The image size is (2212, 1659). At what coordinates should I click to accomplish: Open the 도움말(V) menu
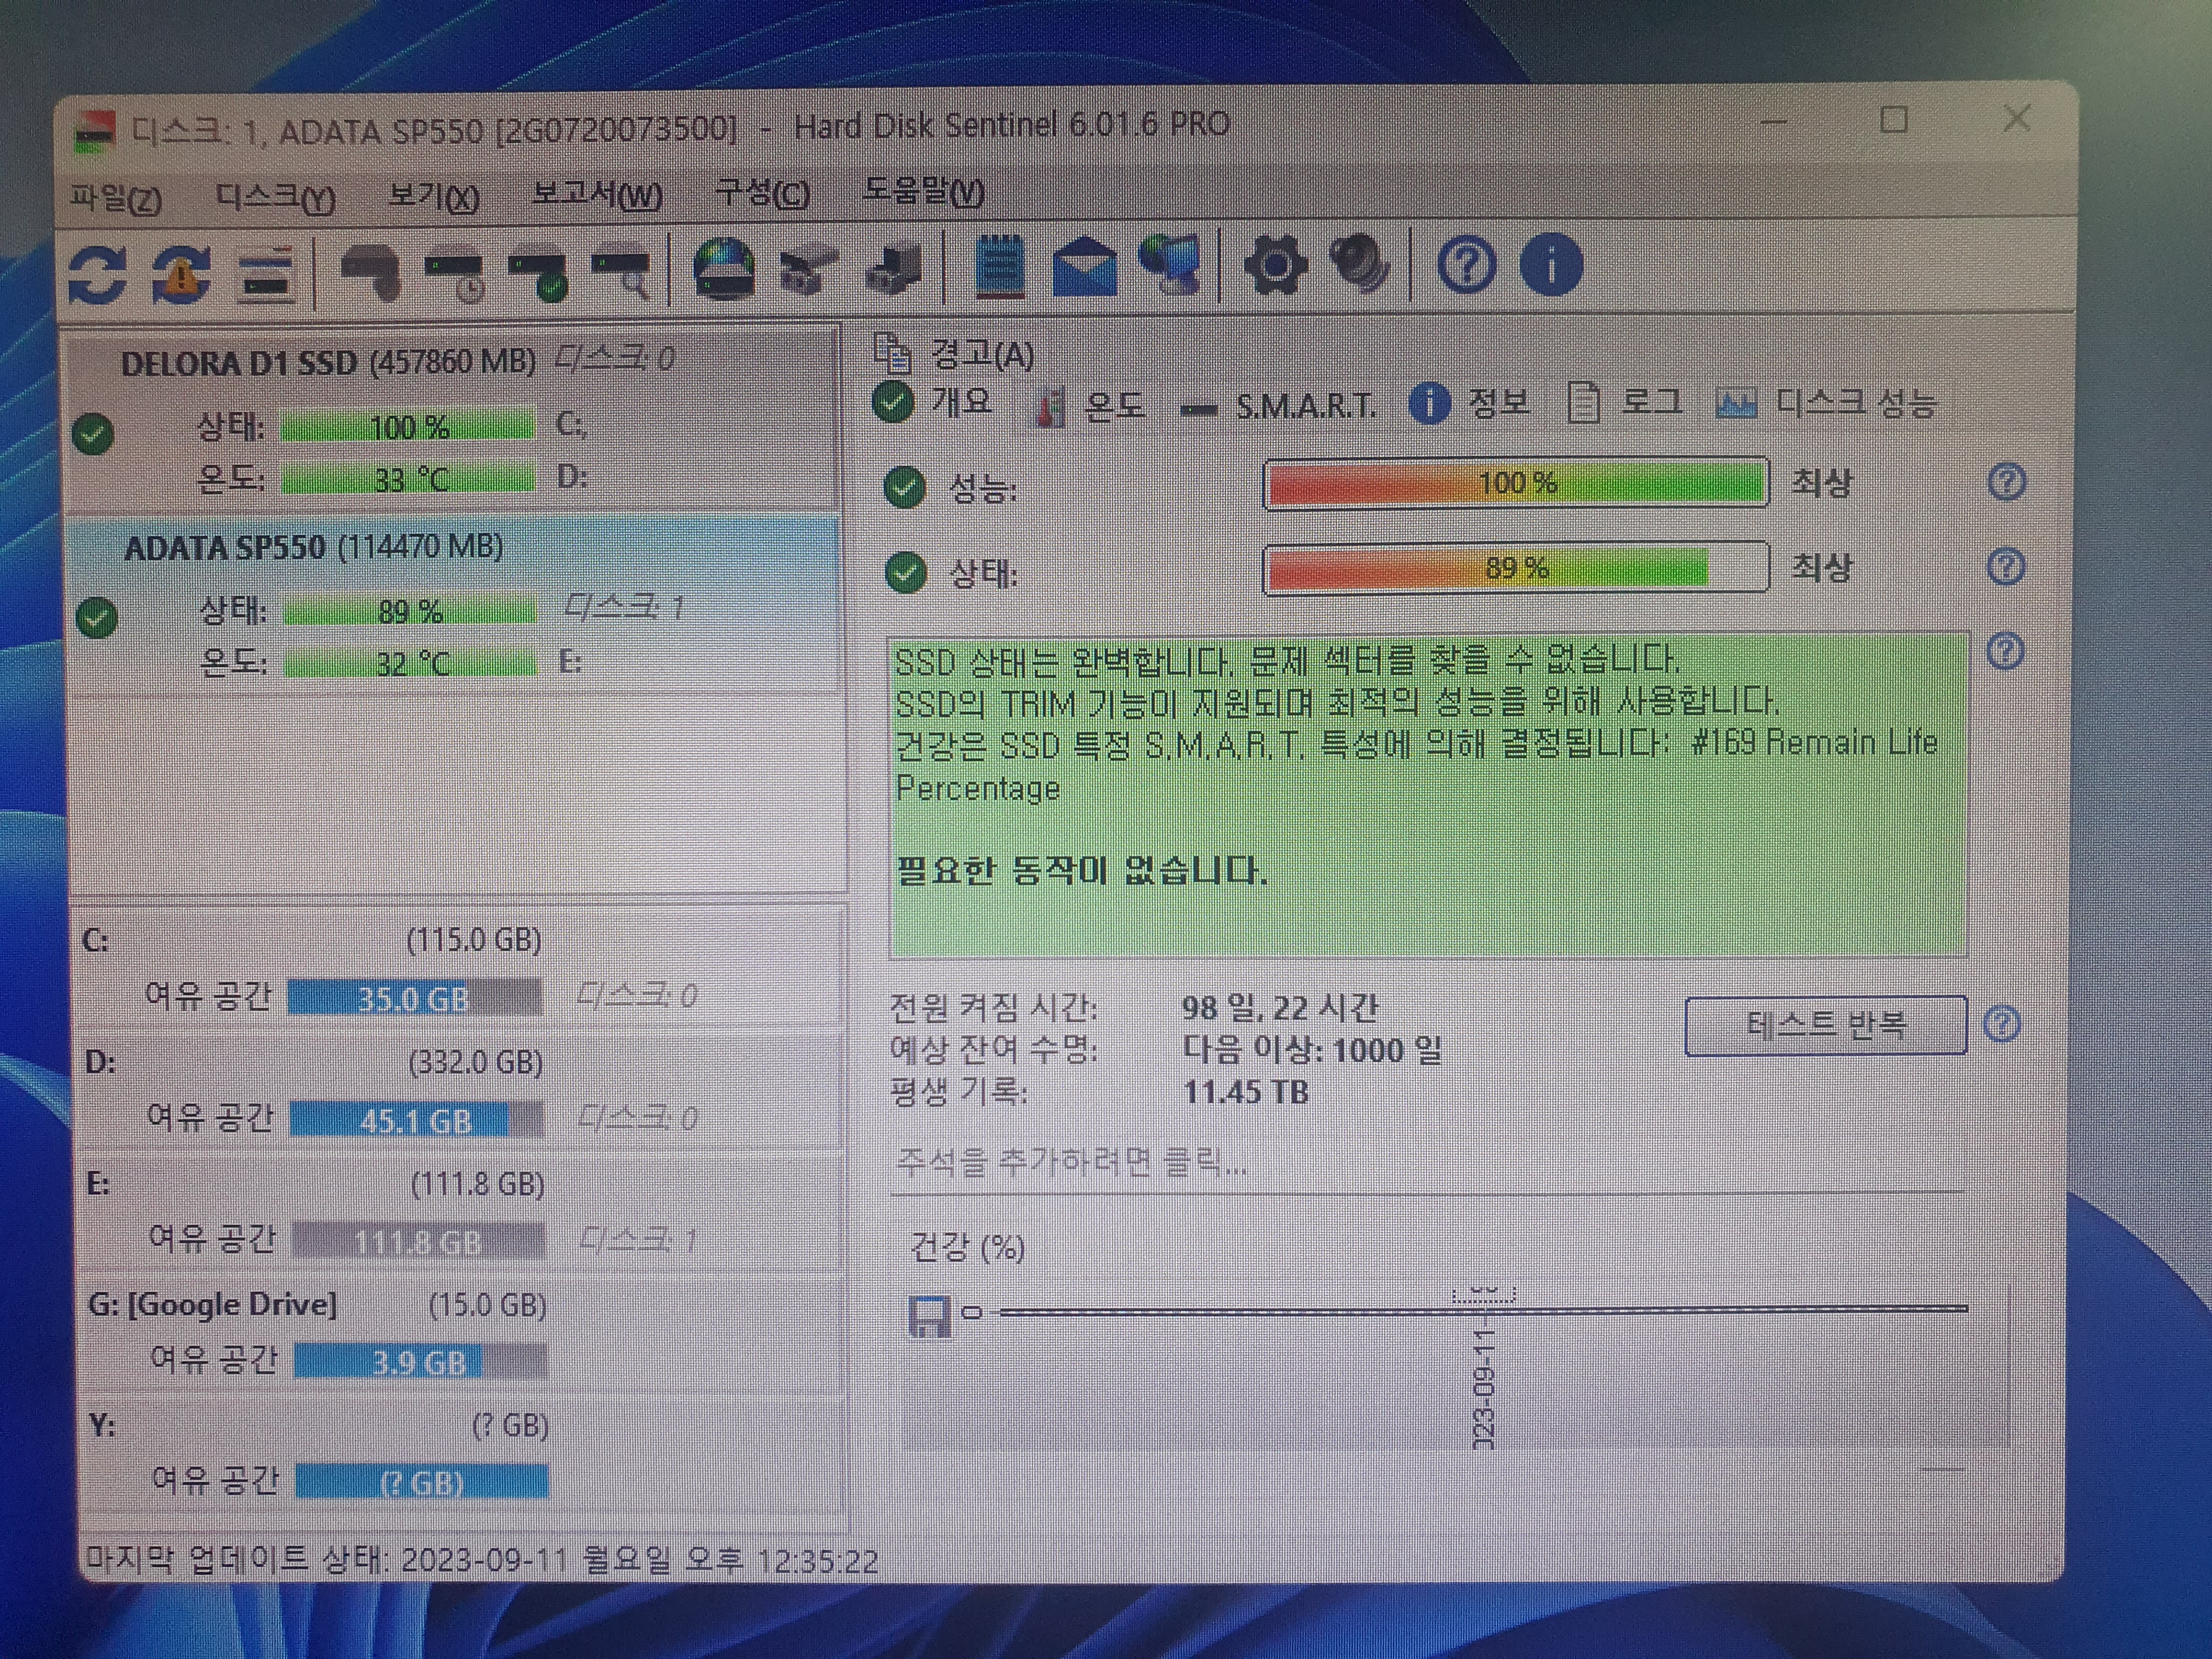click(x=923, y=190)
